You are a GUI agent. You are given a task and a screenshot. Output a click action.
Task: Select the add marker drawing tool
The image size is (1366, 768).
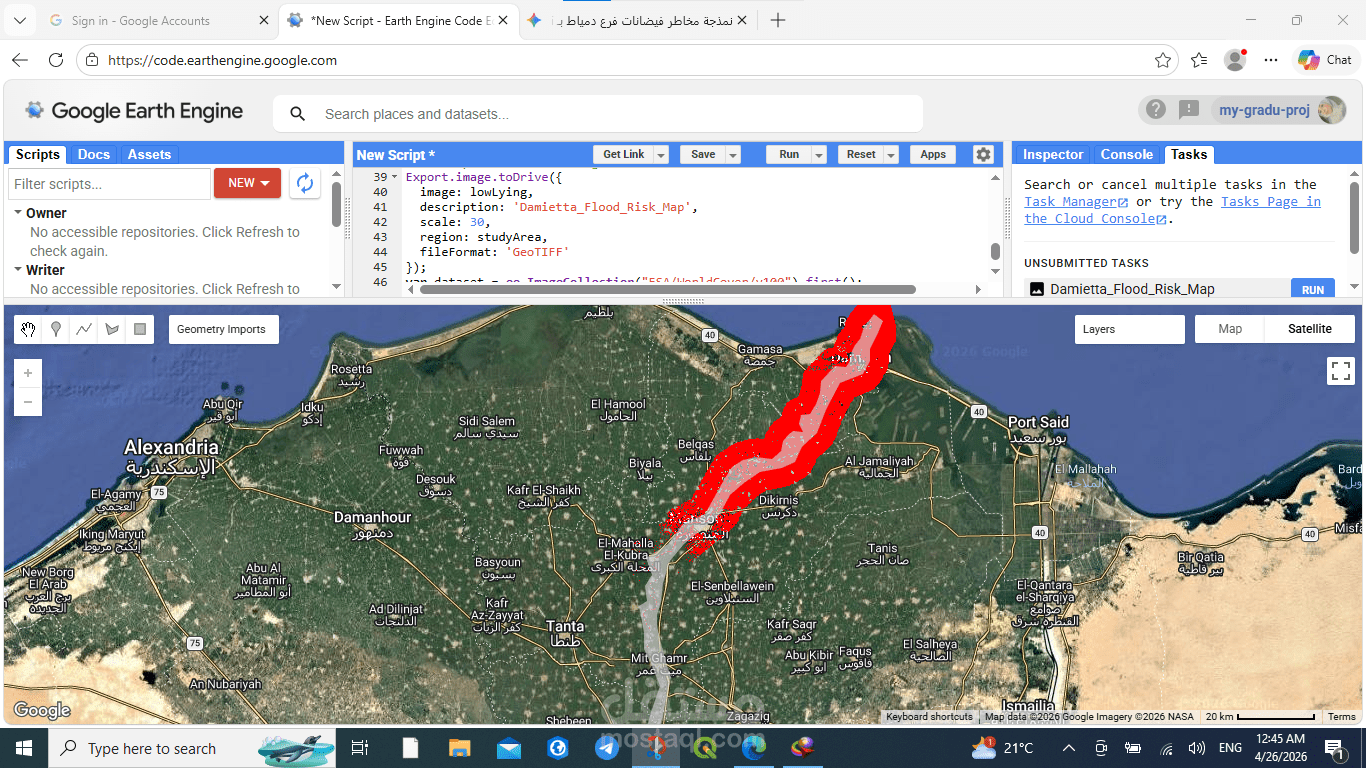pyautogui.click(x=56, y=329)
